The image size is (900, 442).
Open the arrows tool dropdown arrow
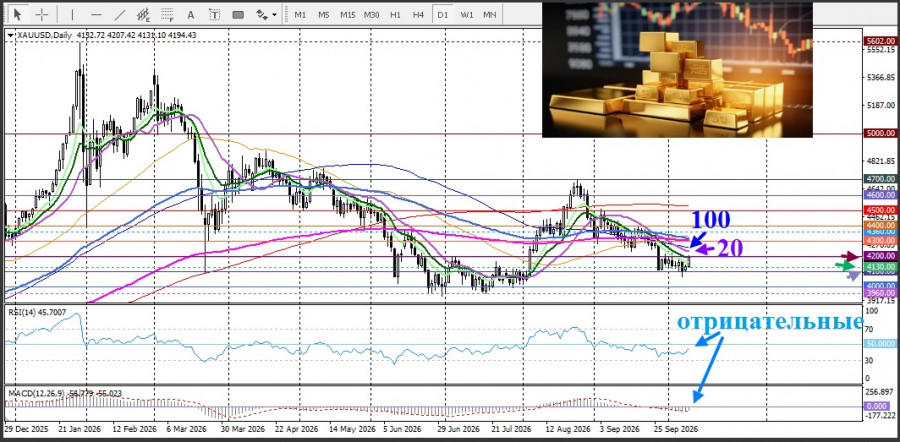click(x=275, y=15)
